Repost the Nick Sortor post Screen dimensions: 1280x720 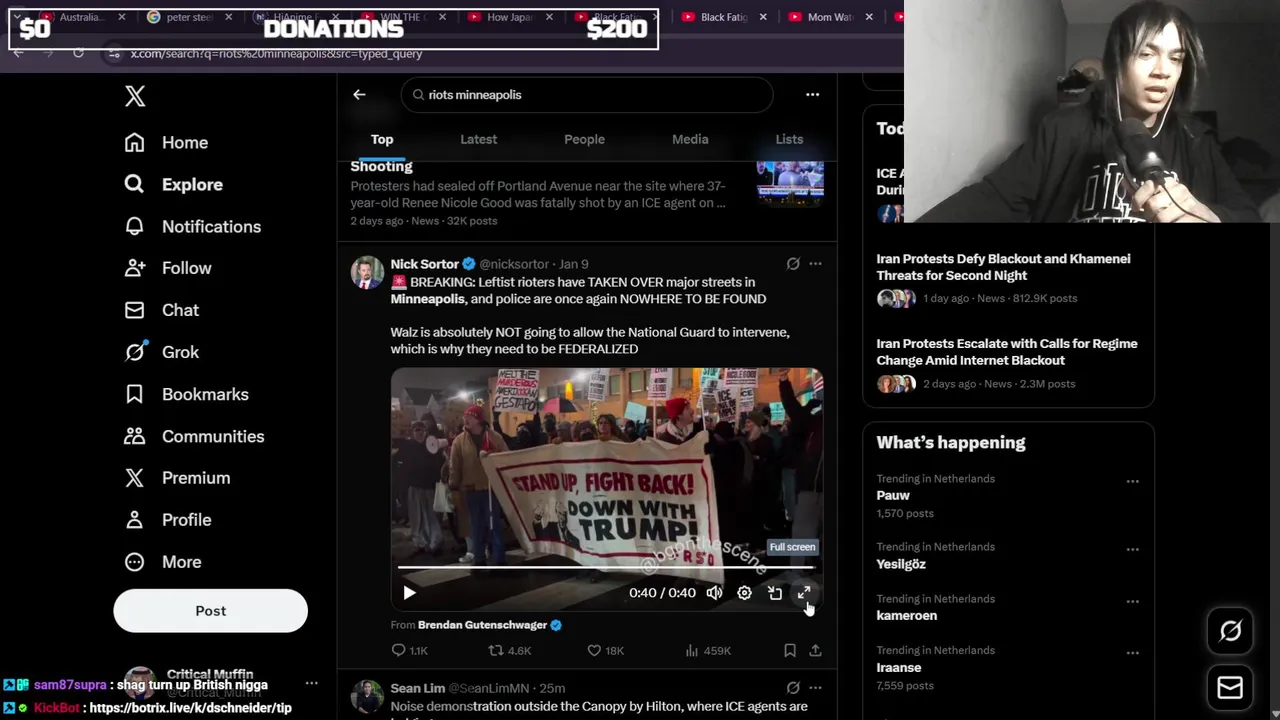509,650
